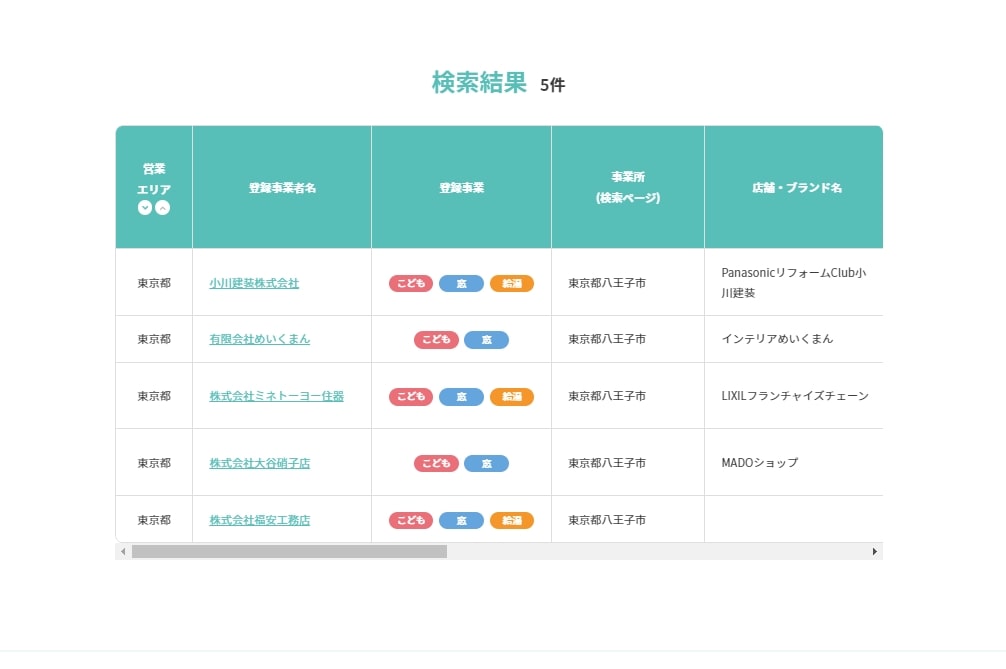1006x669 pixels.
Task: Click the 登録事業者名 column header
Action: [x=282, y=187]
